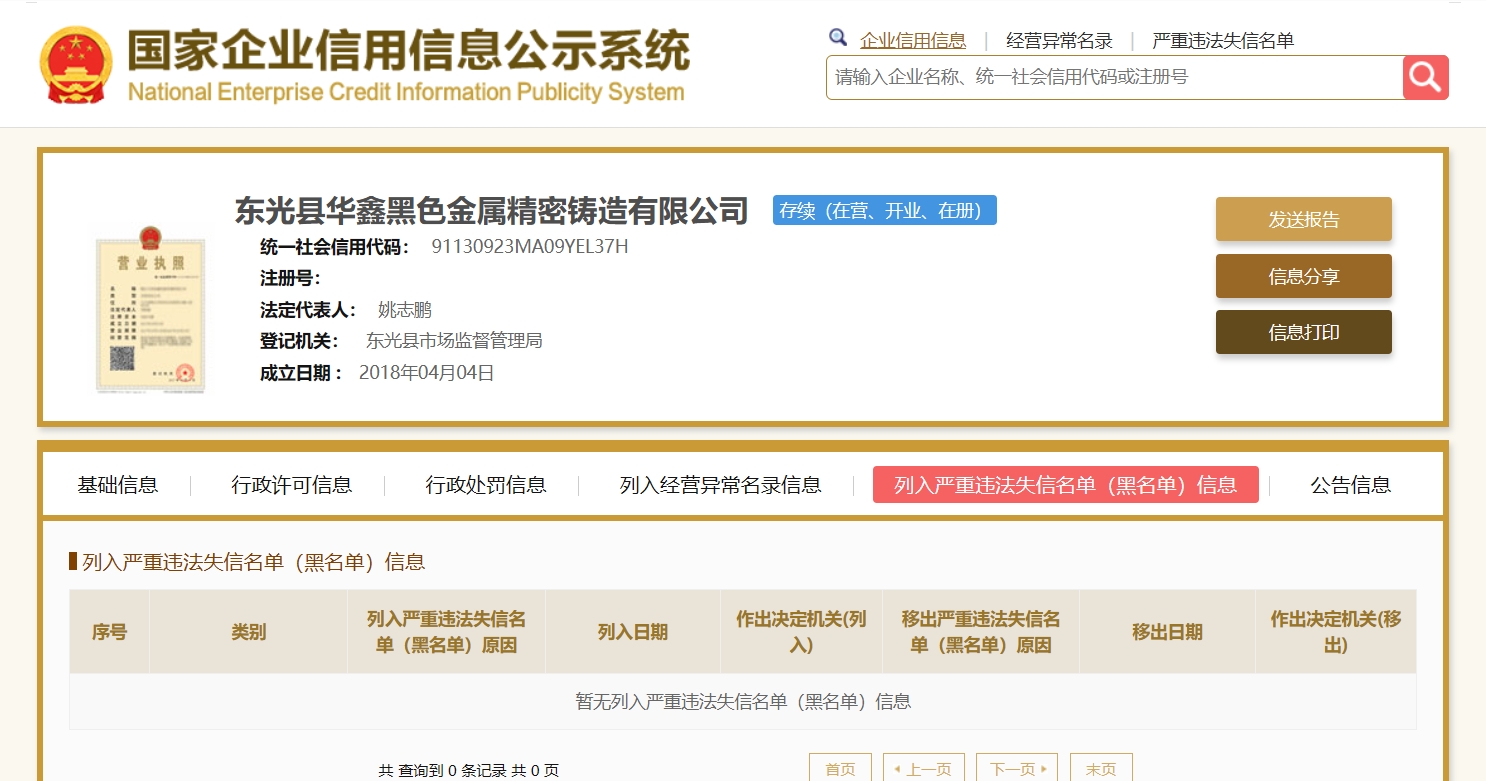1486x781 pixels.
Task: Click the small magnifier icon beside 企业信用信息
Action: 838,38
